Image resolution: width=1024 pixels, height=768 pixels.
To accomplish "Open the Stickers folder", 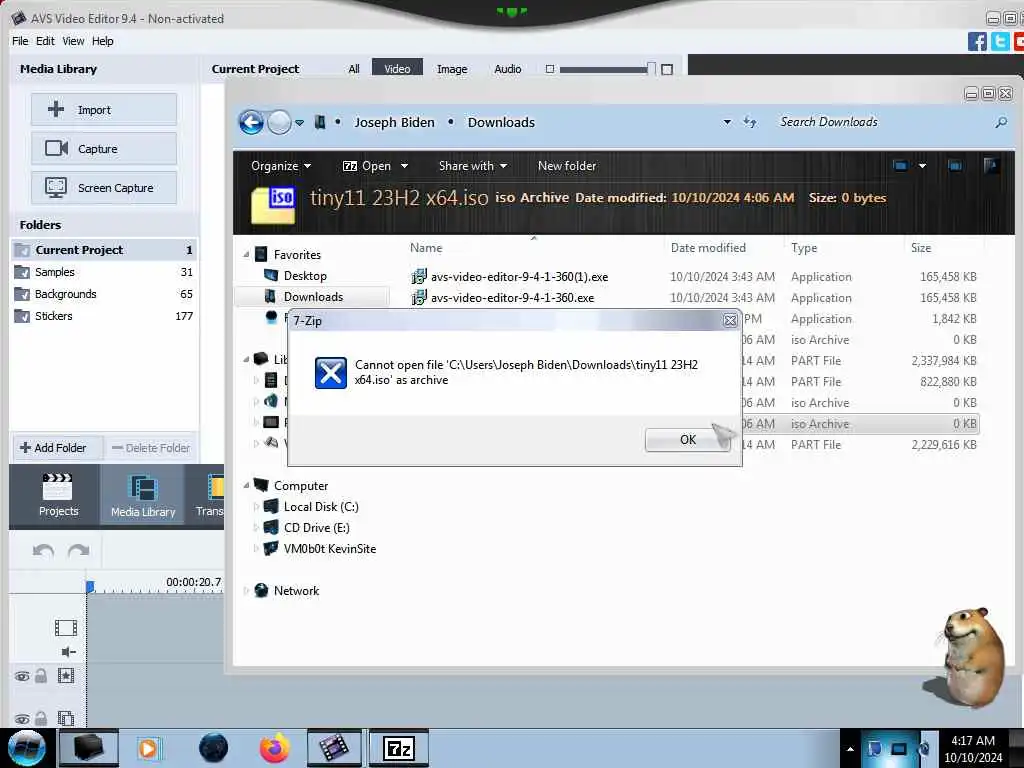I will pos(104,316).
